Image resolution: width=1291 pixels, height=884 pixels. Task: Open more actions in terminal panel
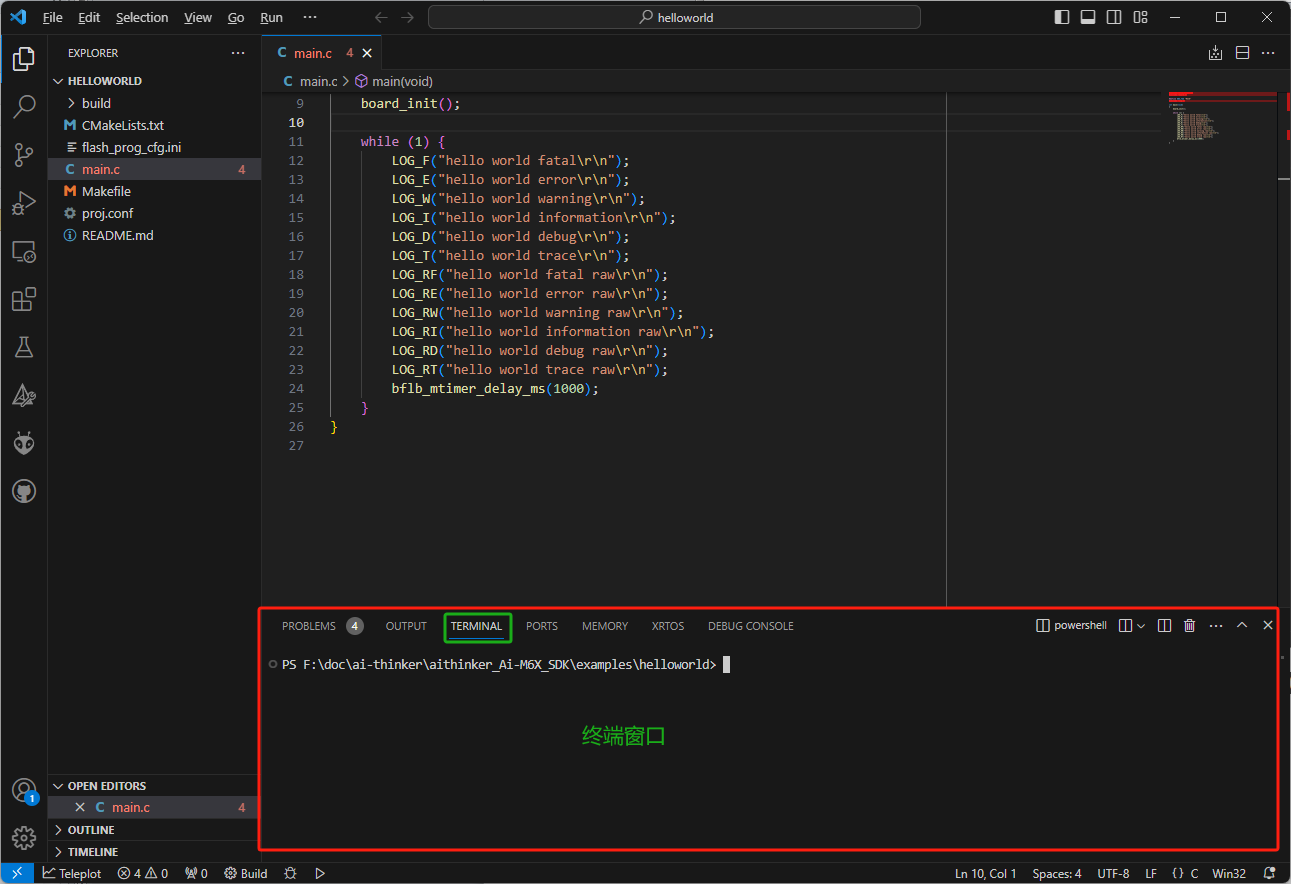click(1216, 625)
